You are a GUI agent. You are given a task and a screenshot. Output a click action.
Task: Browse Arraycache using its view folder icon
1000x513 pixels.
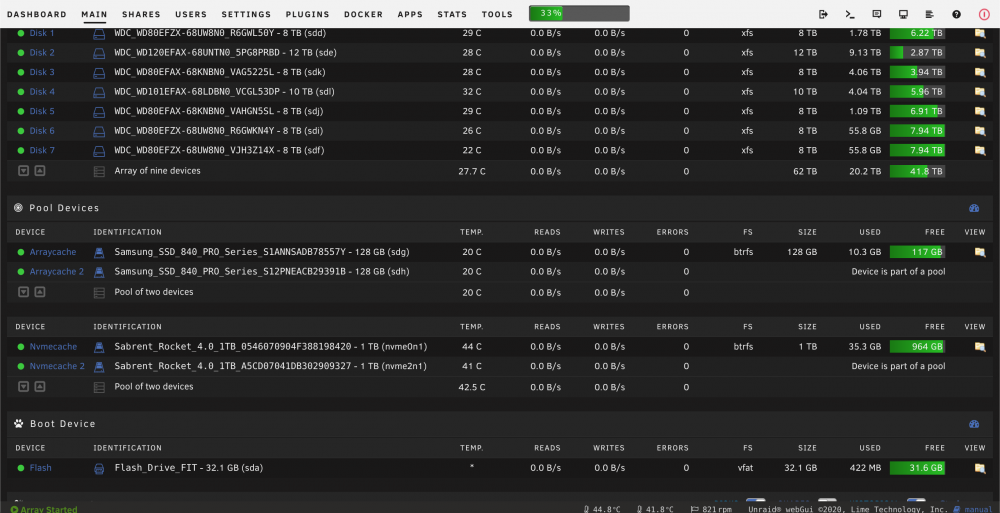[x=980, y=252]
